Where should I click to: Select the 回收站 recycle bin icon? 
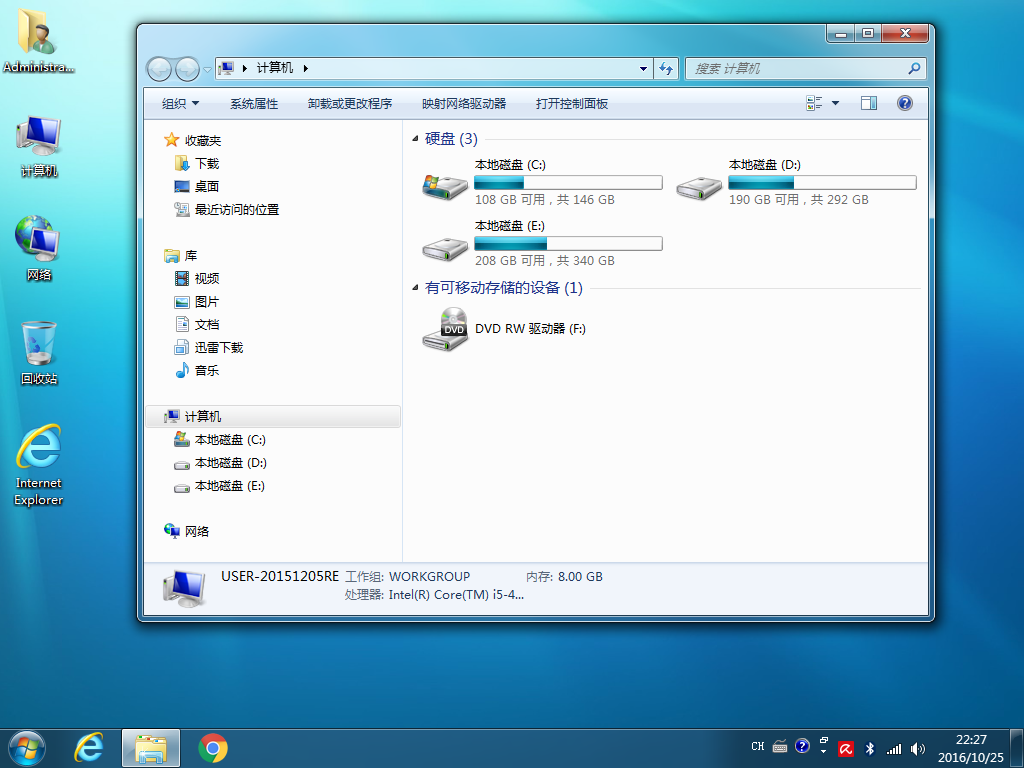click(39, 353)
